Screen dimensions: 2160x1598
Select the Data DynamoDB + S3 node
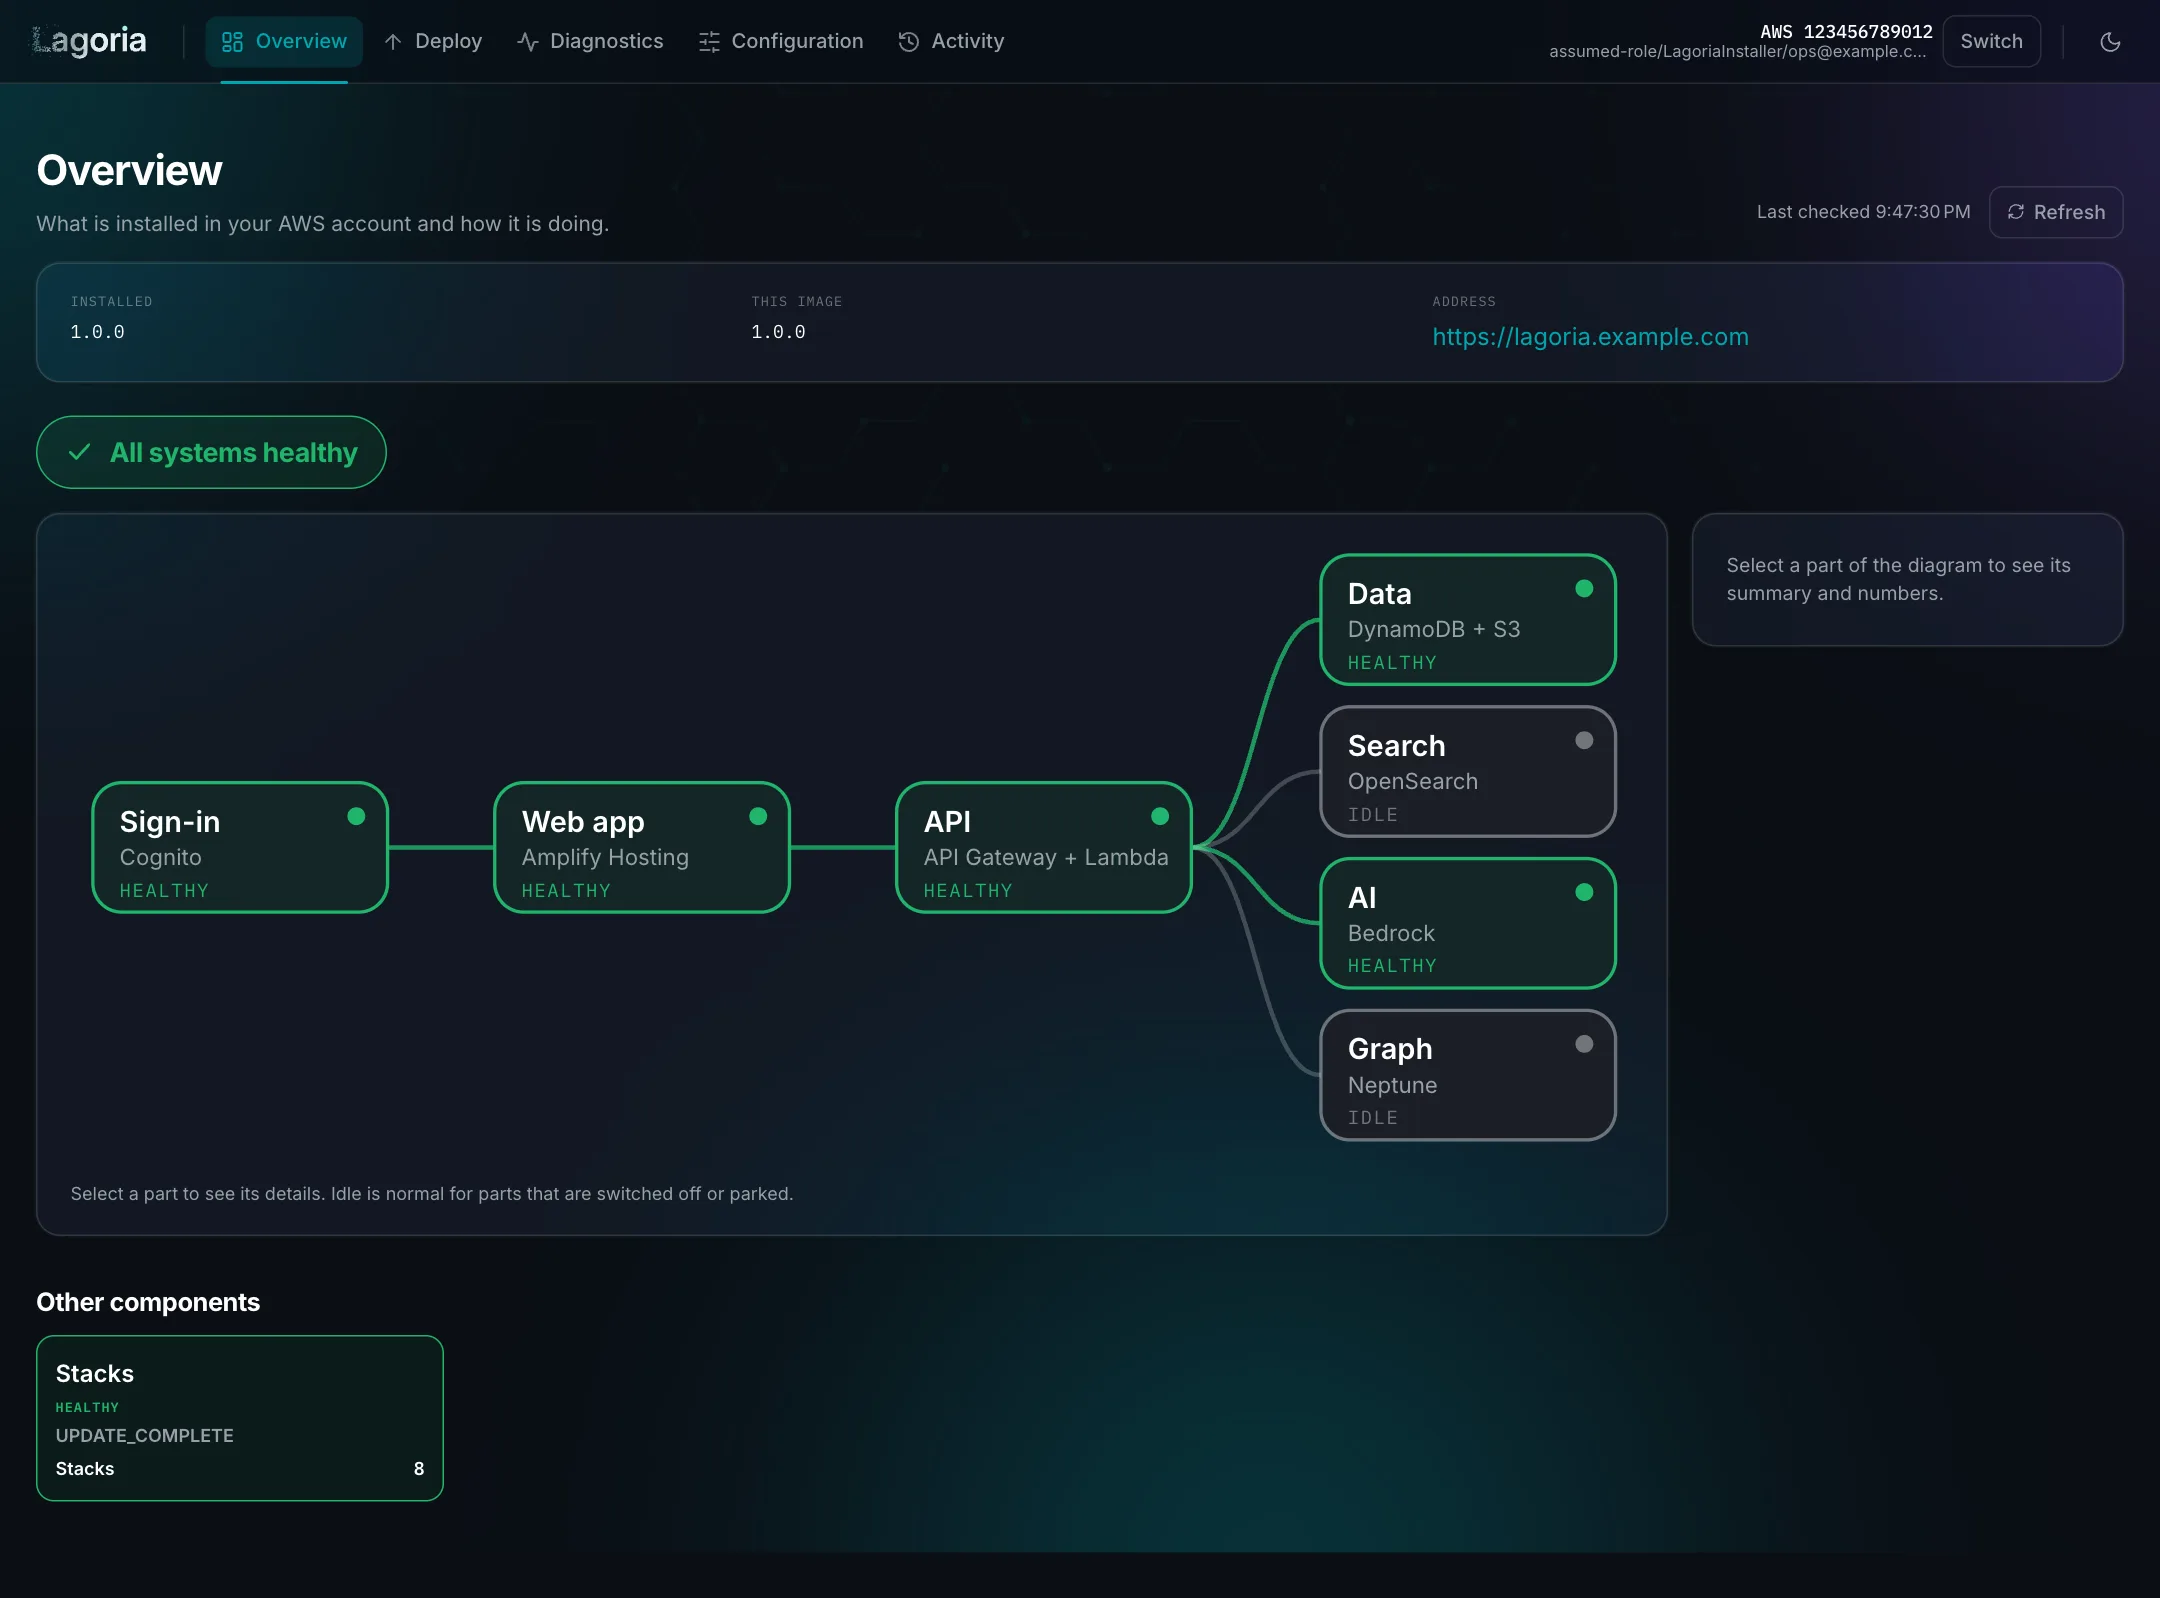tap(1468, 620)
